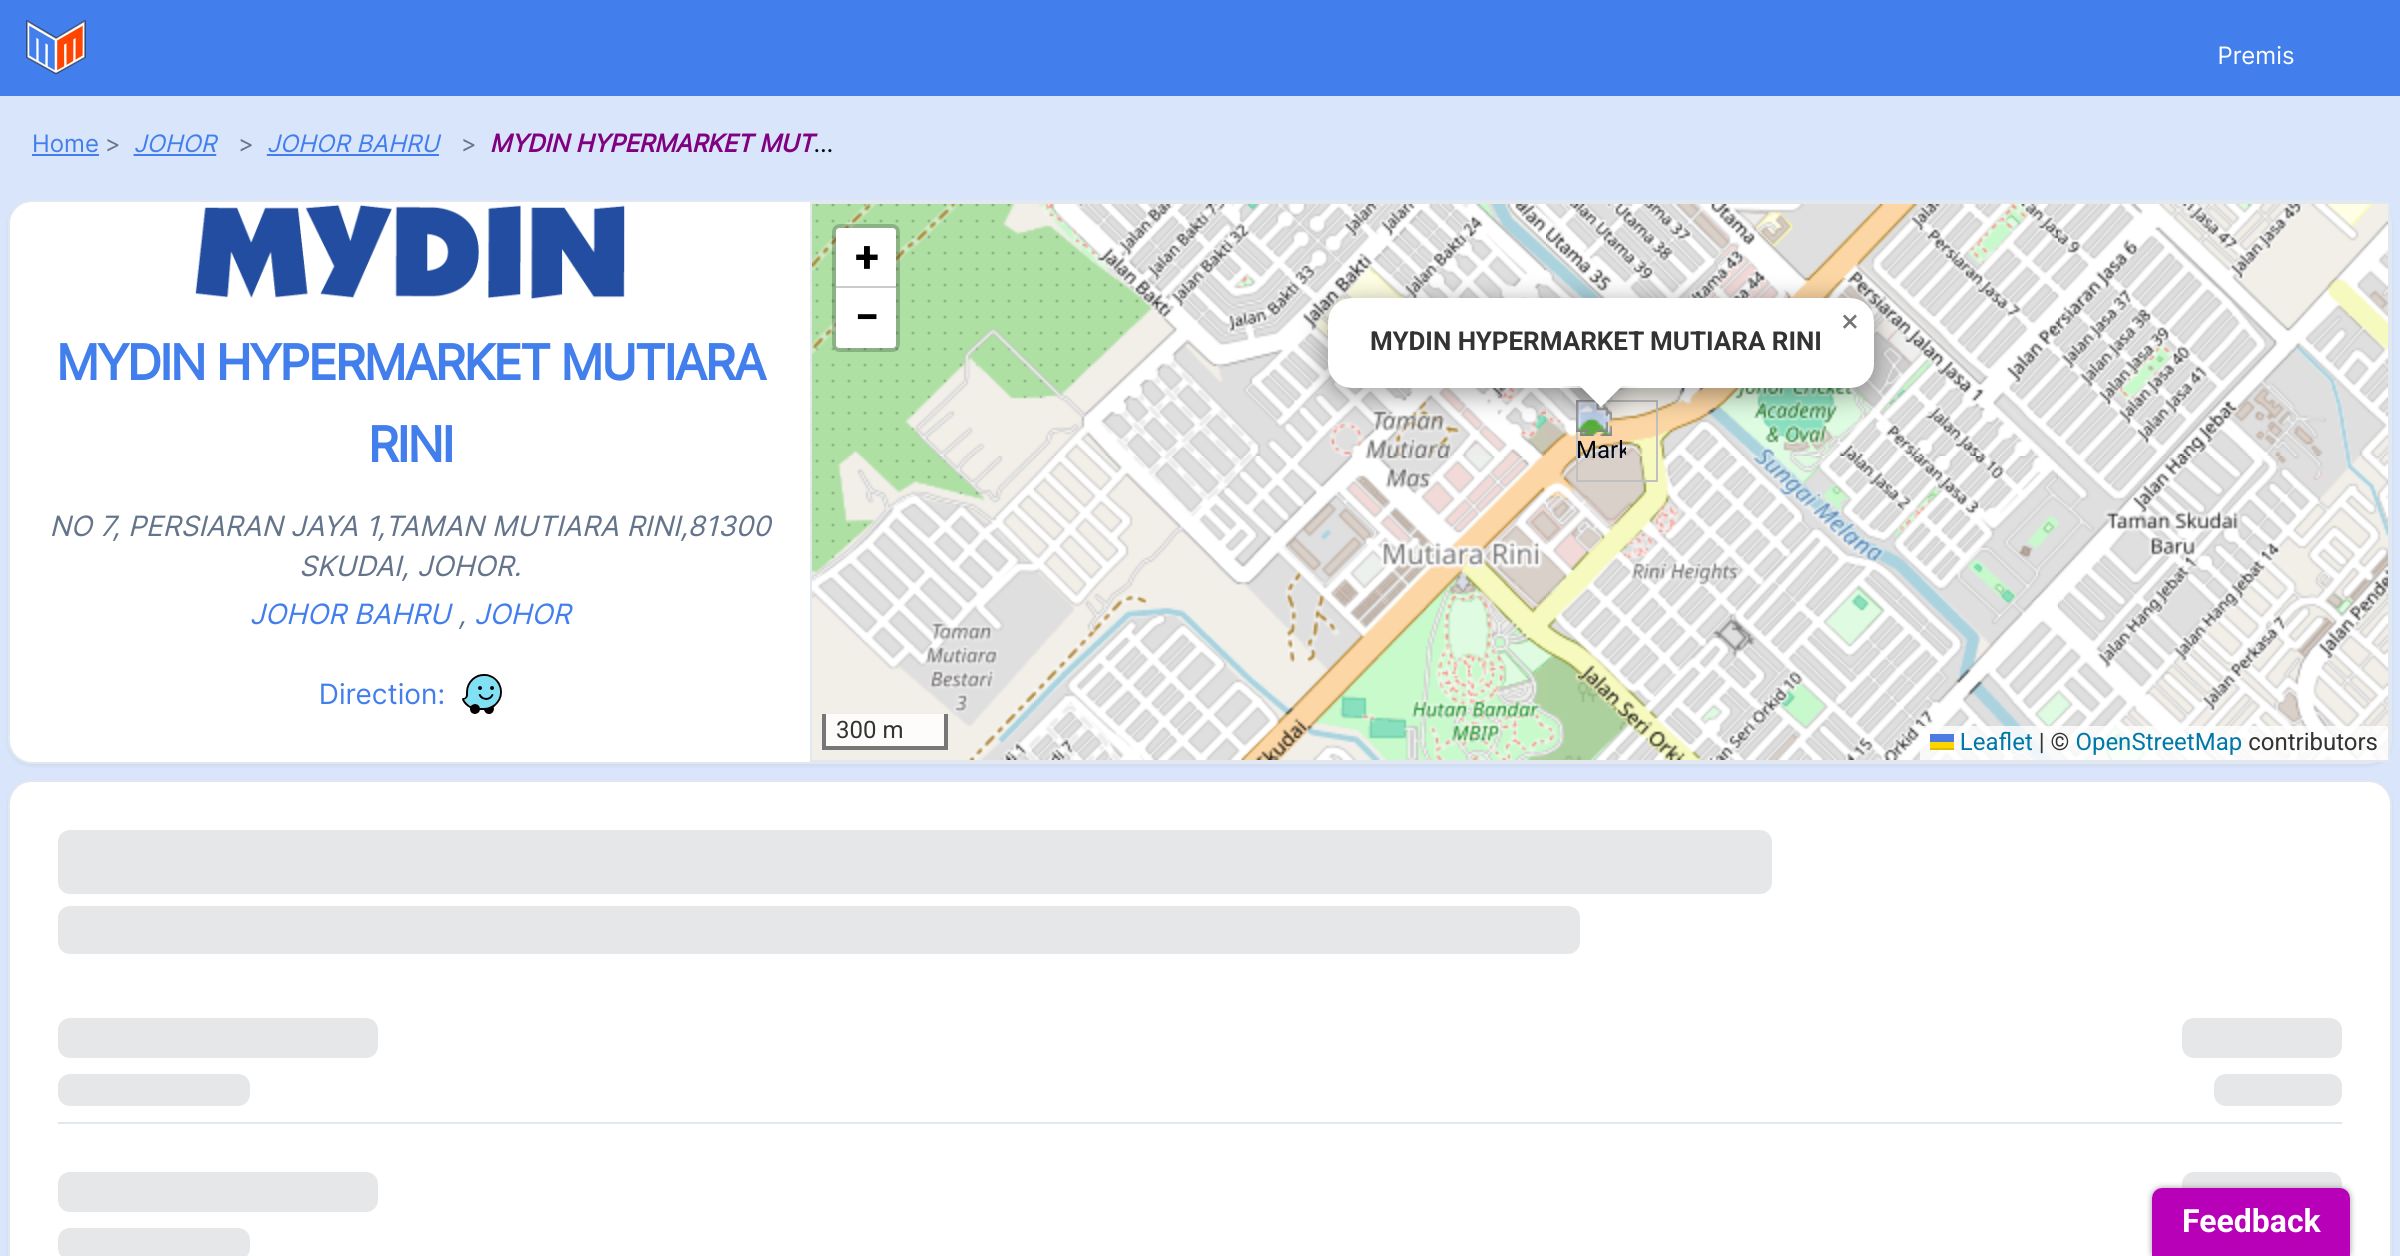Open Waze directions icon
The height and width of the screenshot is (1256, 2400).
pyautogui.click(x=482, y=693)
